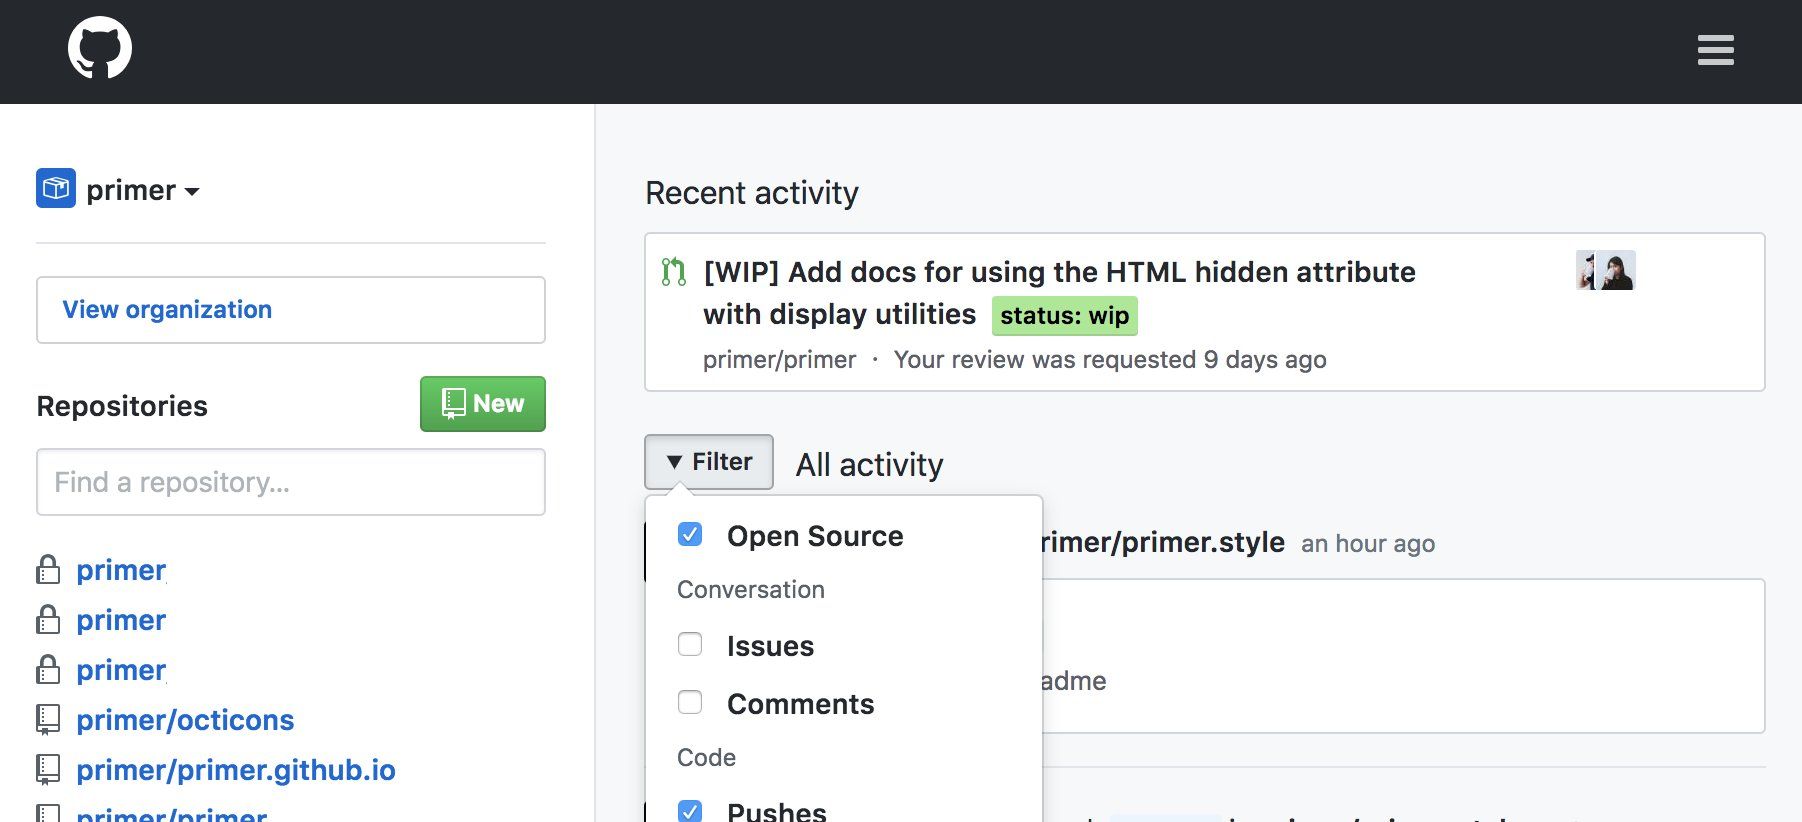Click the pull request icon on WIP item
This screenshot has width=1802, height=822.
674,272
